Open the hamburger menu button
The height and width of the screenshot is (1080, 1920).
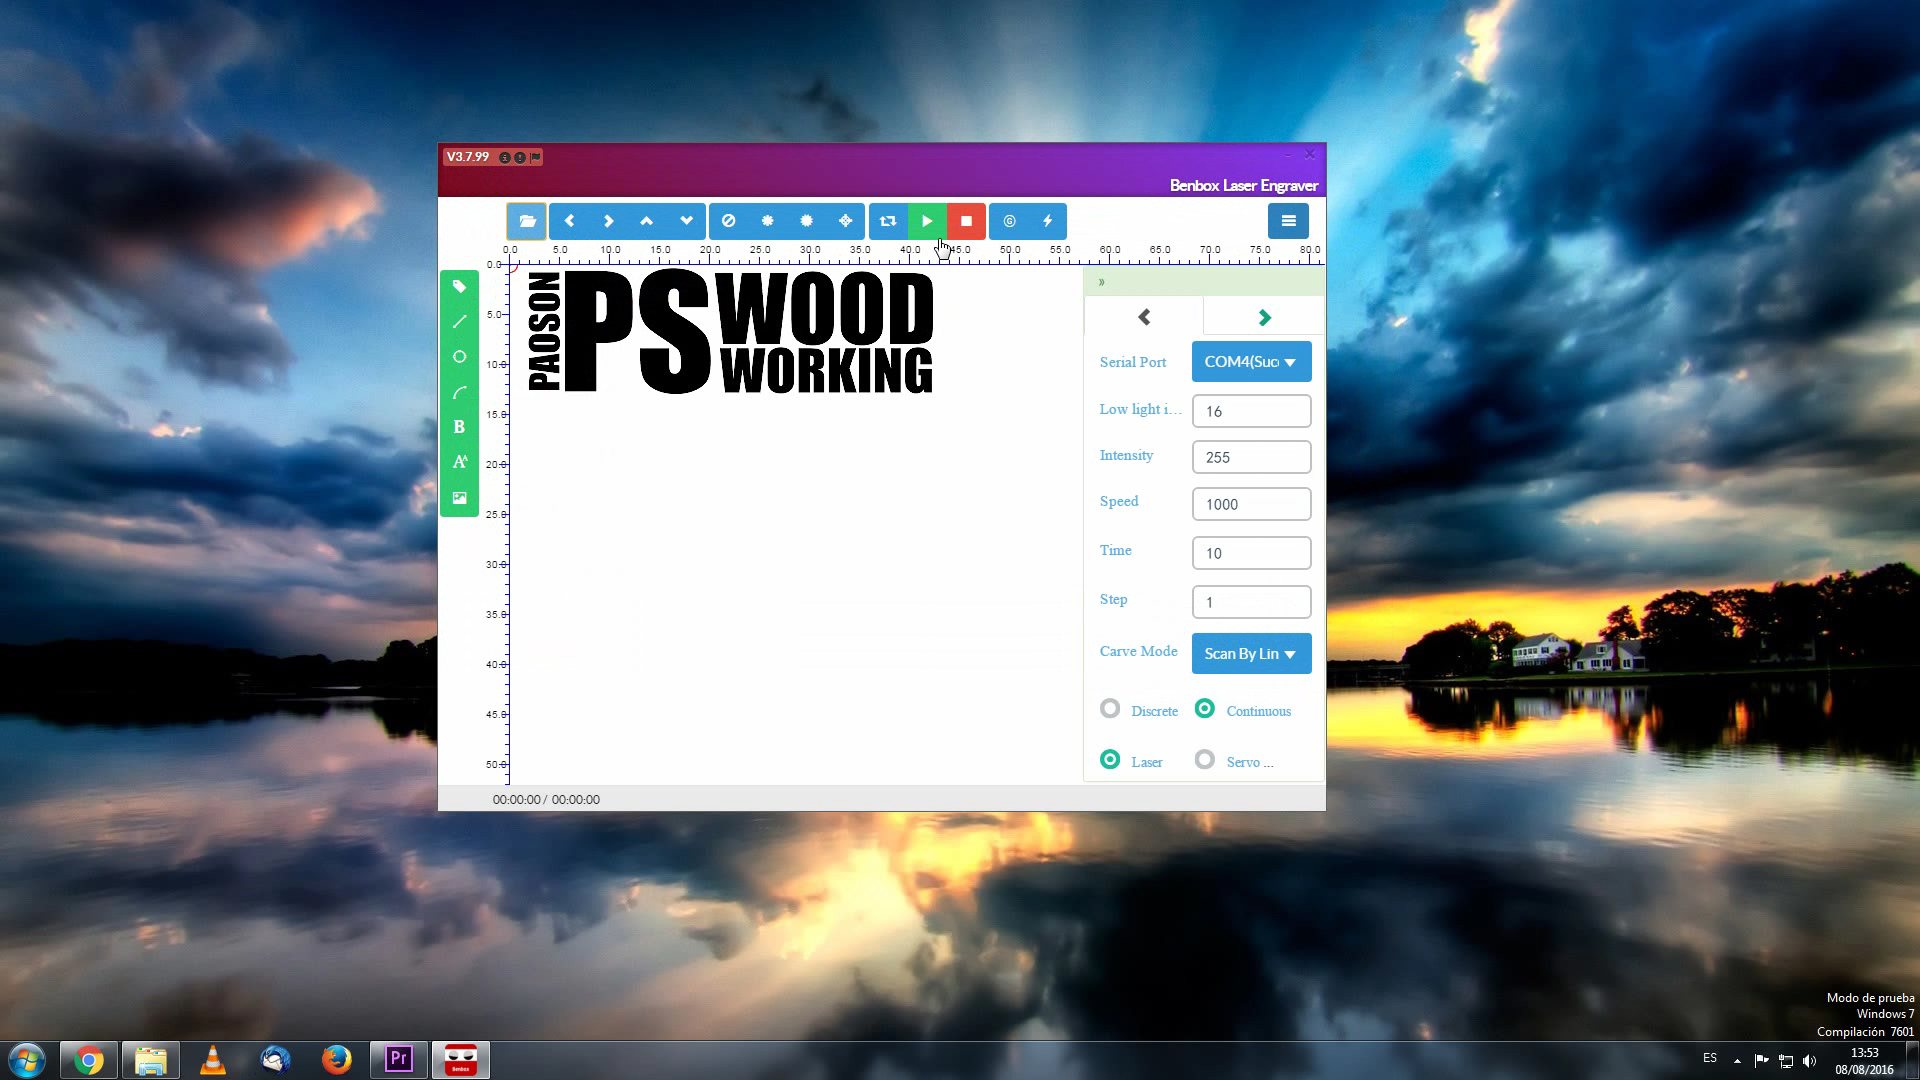(x=1288, y=221)
